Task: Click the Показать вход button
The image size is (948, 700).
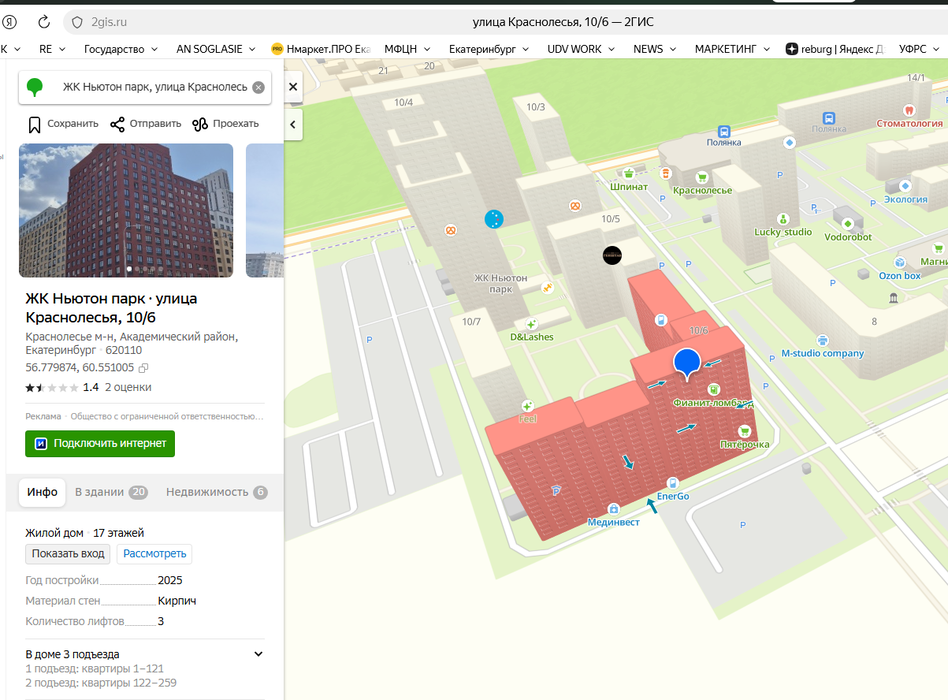Action: (x=68, y=554)
